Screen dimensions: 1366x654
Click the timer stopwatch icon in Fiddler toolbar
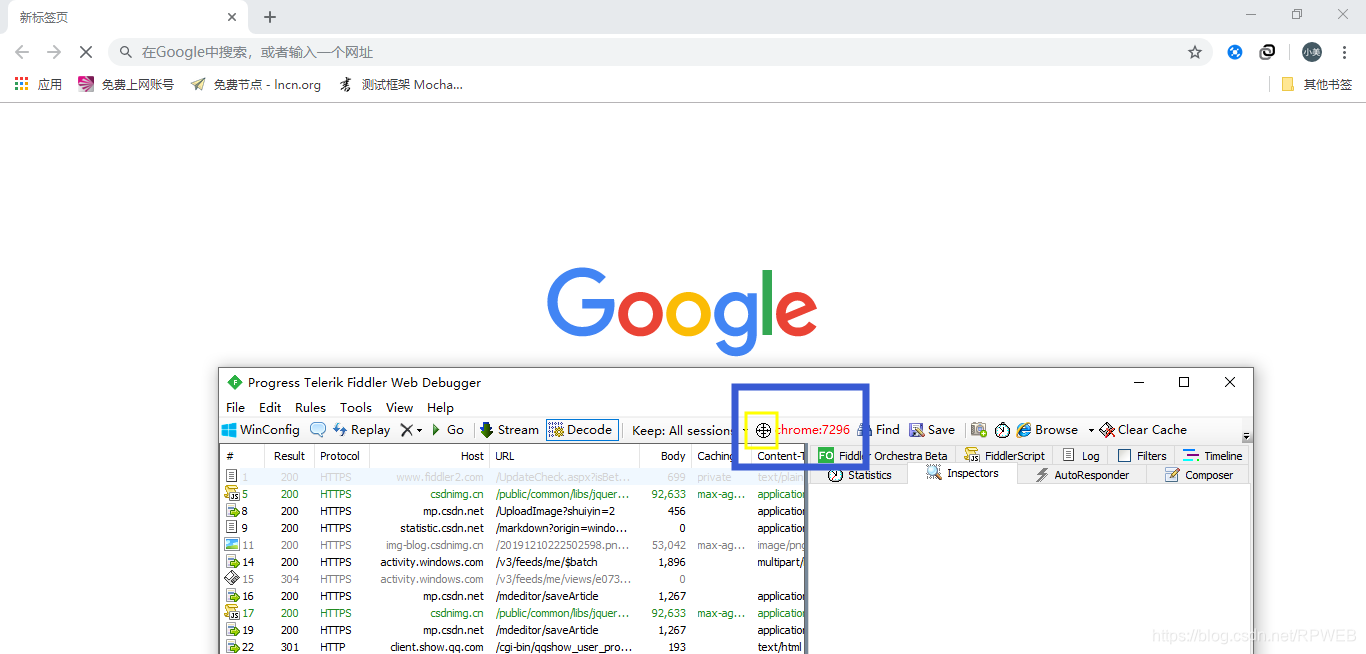1002,430
